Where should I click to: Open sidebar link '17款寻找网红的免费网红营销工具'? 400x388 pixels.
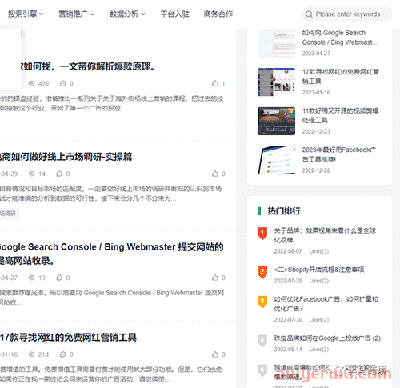tap(340, 76)
